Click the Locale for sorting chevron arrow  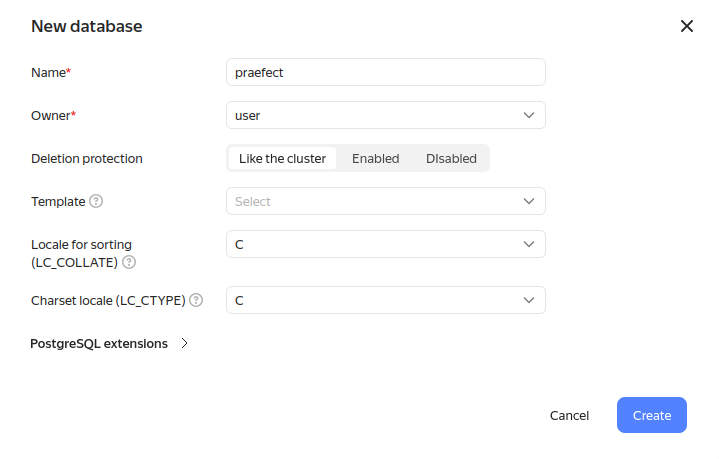click(529, 244)
